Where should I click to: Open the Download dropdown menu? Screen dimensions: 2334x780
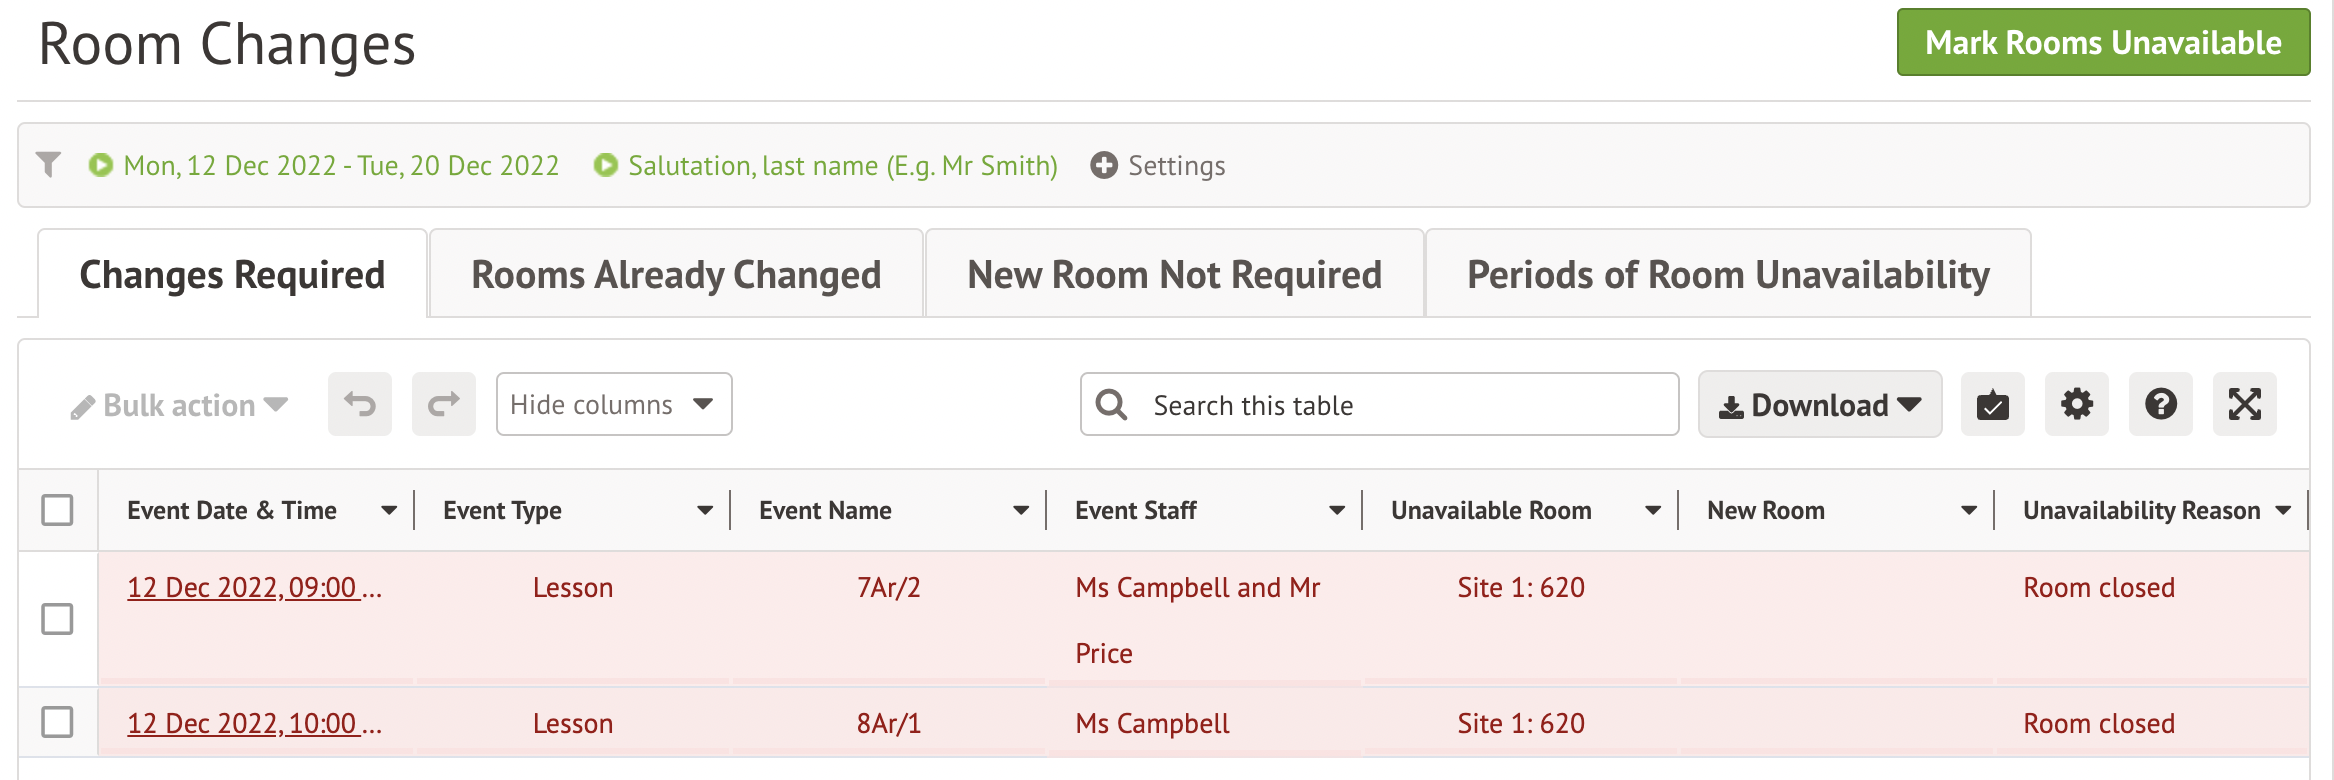[1819, 404]
